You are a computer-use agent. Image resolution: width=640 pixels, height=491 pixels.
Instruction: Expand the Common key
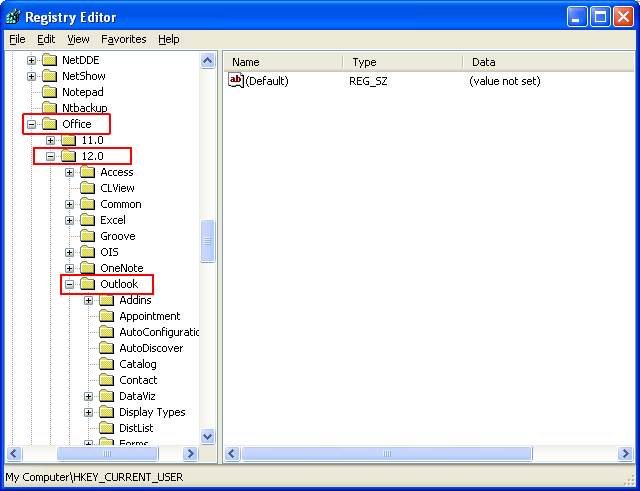[69, 204]
